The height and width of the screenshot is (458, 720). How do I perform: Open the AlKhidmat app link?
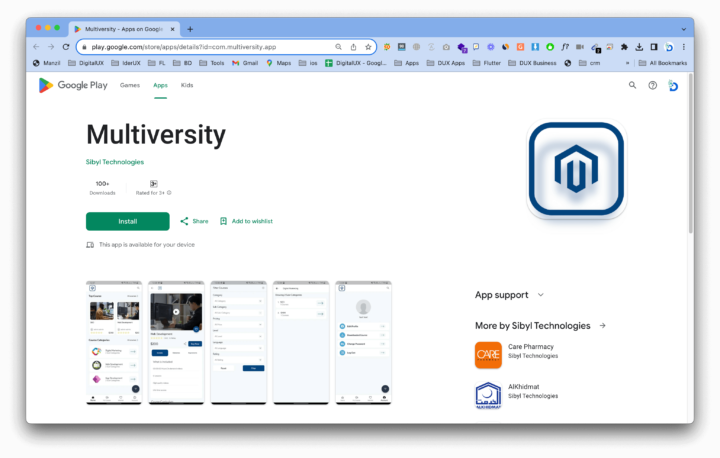pyautogui.click(x=523, y=387)
